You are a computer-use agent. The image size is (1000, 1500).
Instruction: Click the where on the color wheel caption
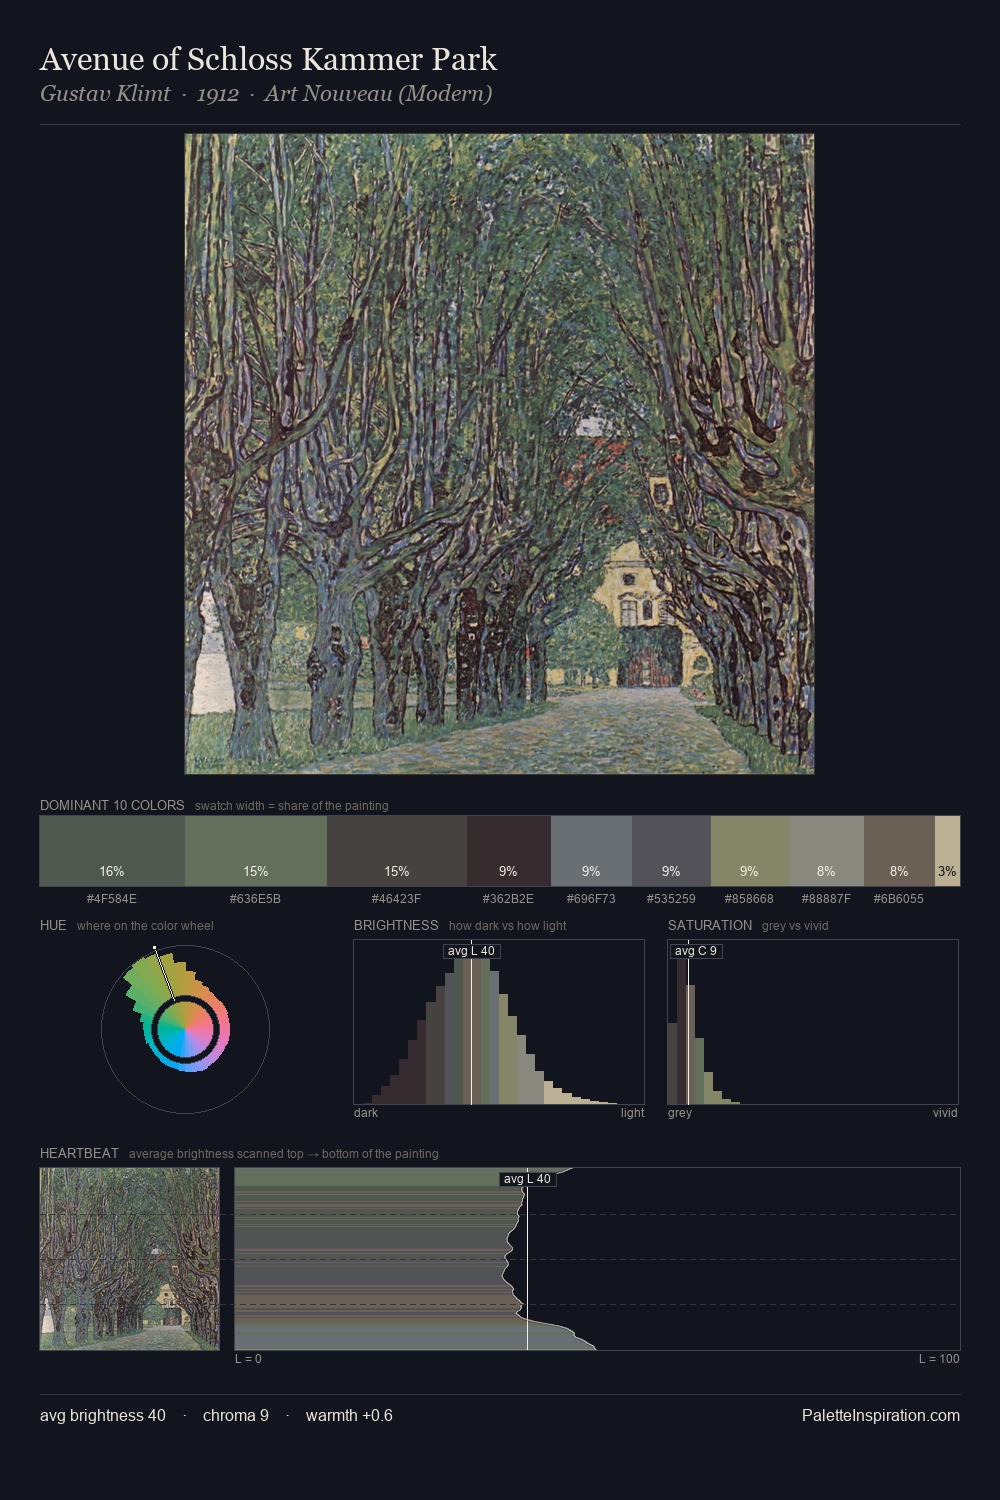point(145,926)
